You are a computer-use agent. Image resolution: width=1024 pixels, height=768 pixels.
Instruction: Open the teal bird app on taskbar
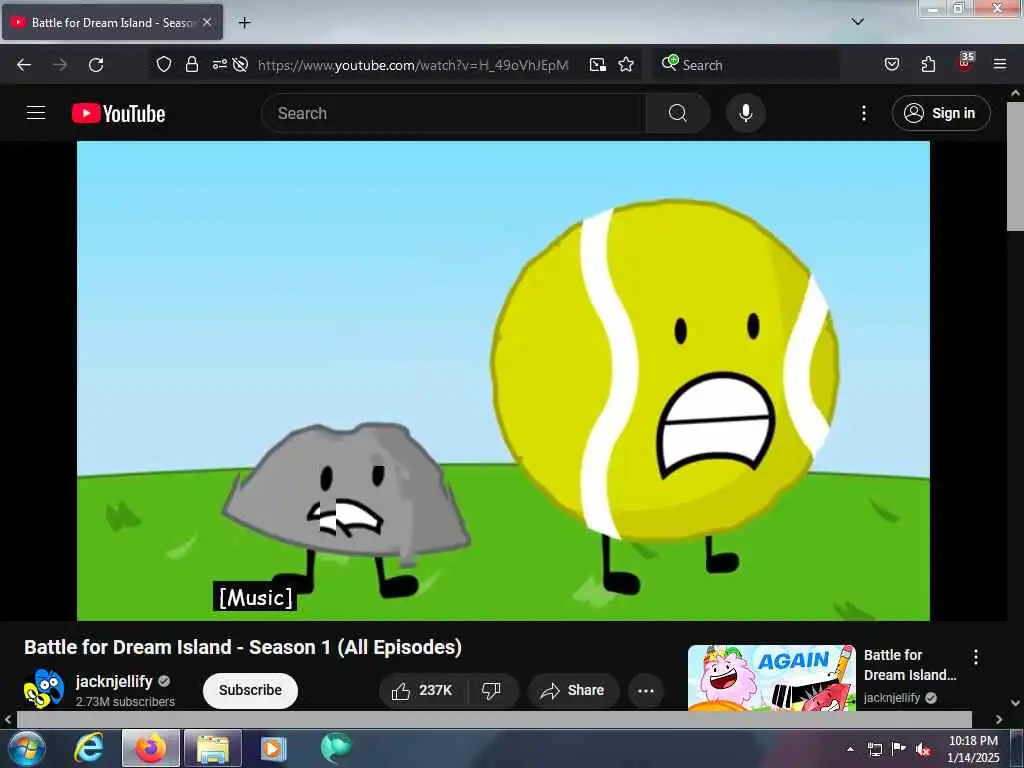pyautogui.click(x=336, y=748)
